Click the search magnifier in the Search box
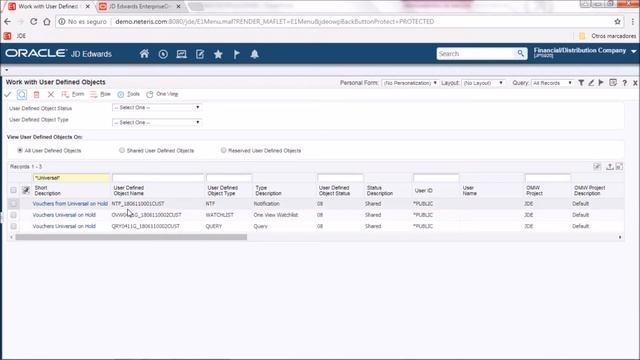 pyautogui.click(x=520, y=53)
